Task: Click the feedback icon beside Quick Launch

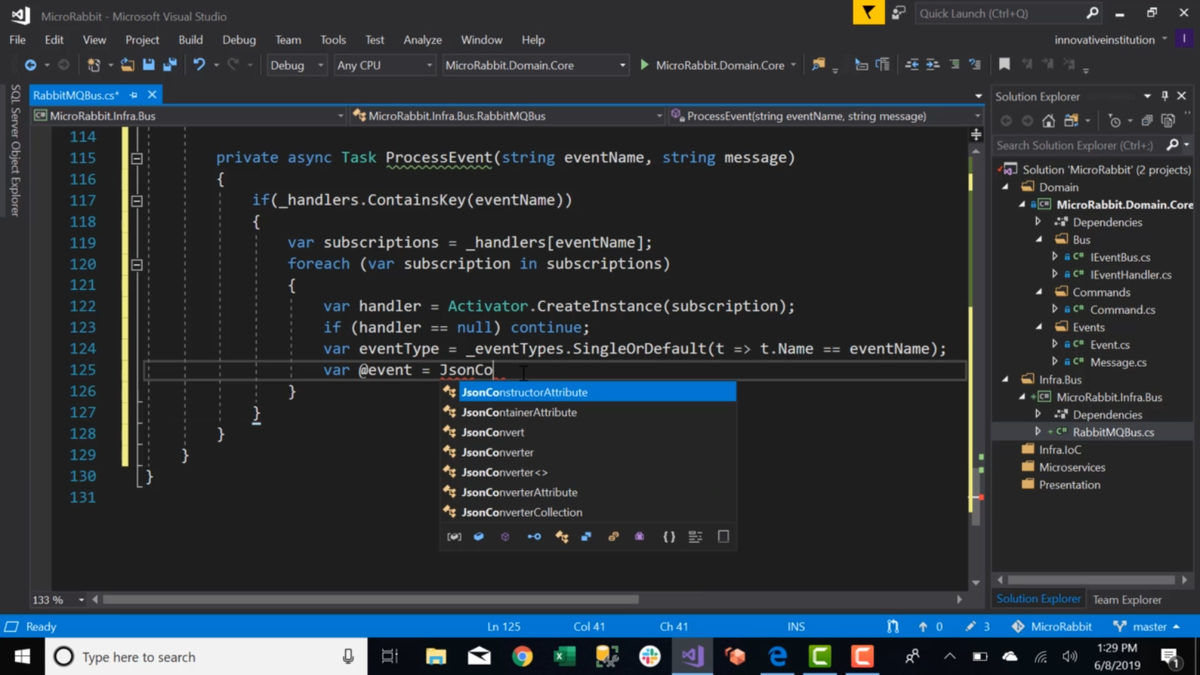Action: coord(898,13)
